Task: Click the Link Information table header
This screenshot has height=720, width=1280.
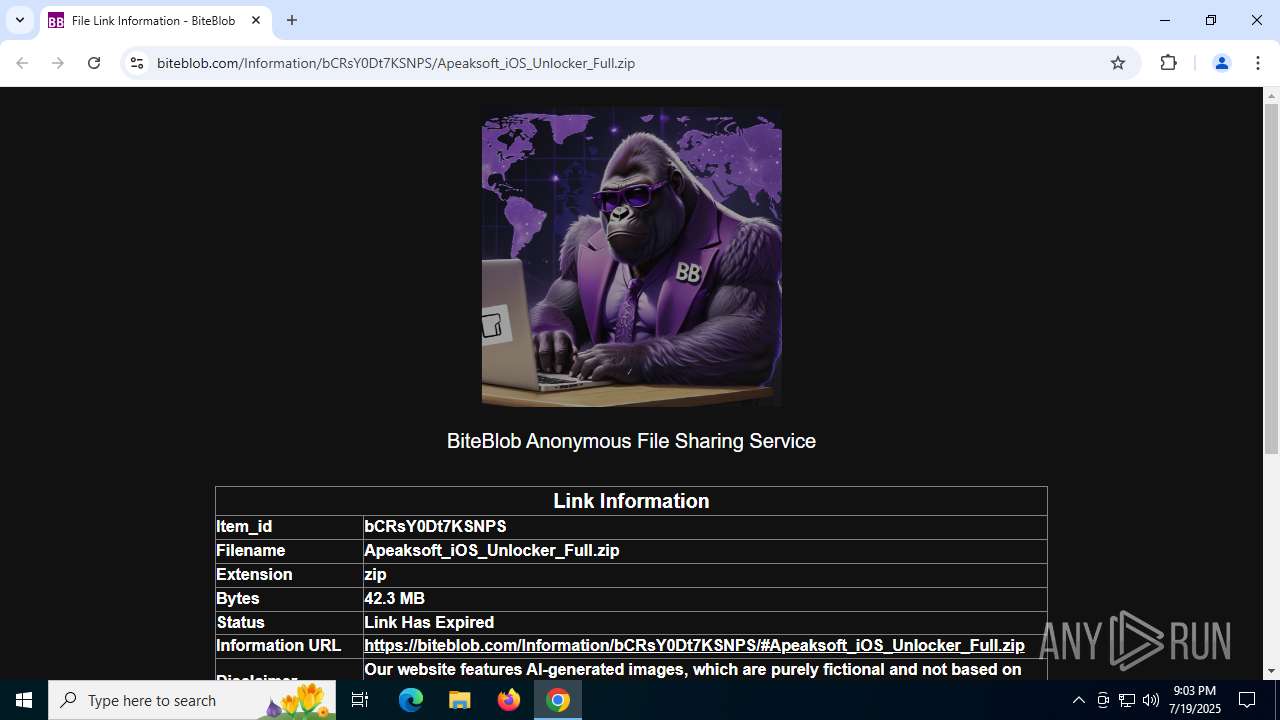Action: coord(631,501)
